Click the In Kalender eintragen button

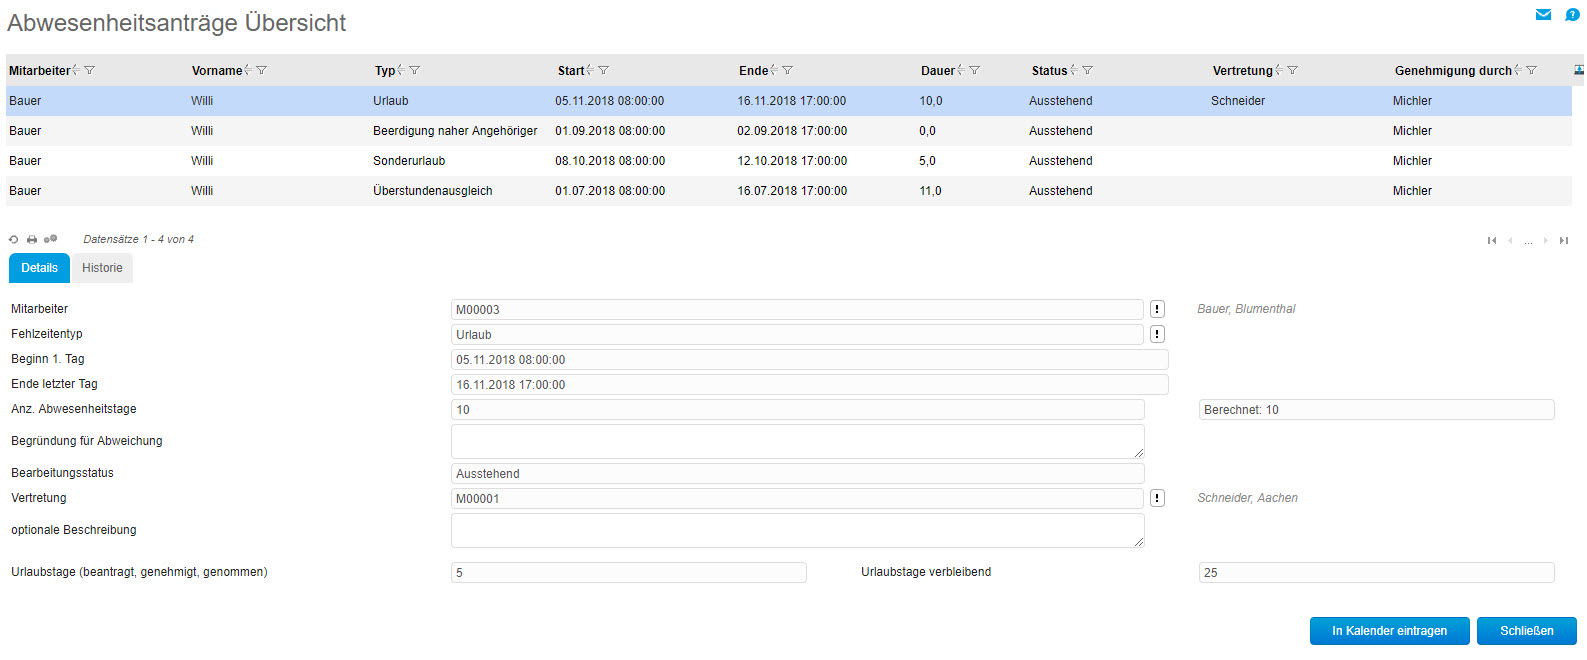click(1389, 631)
